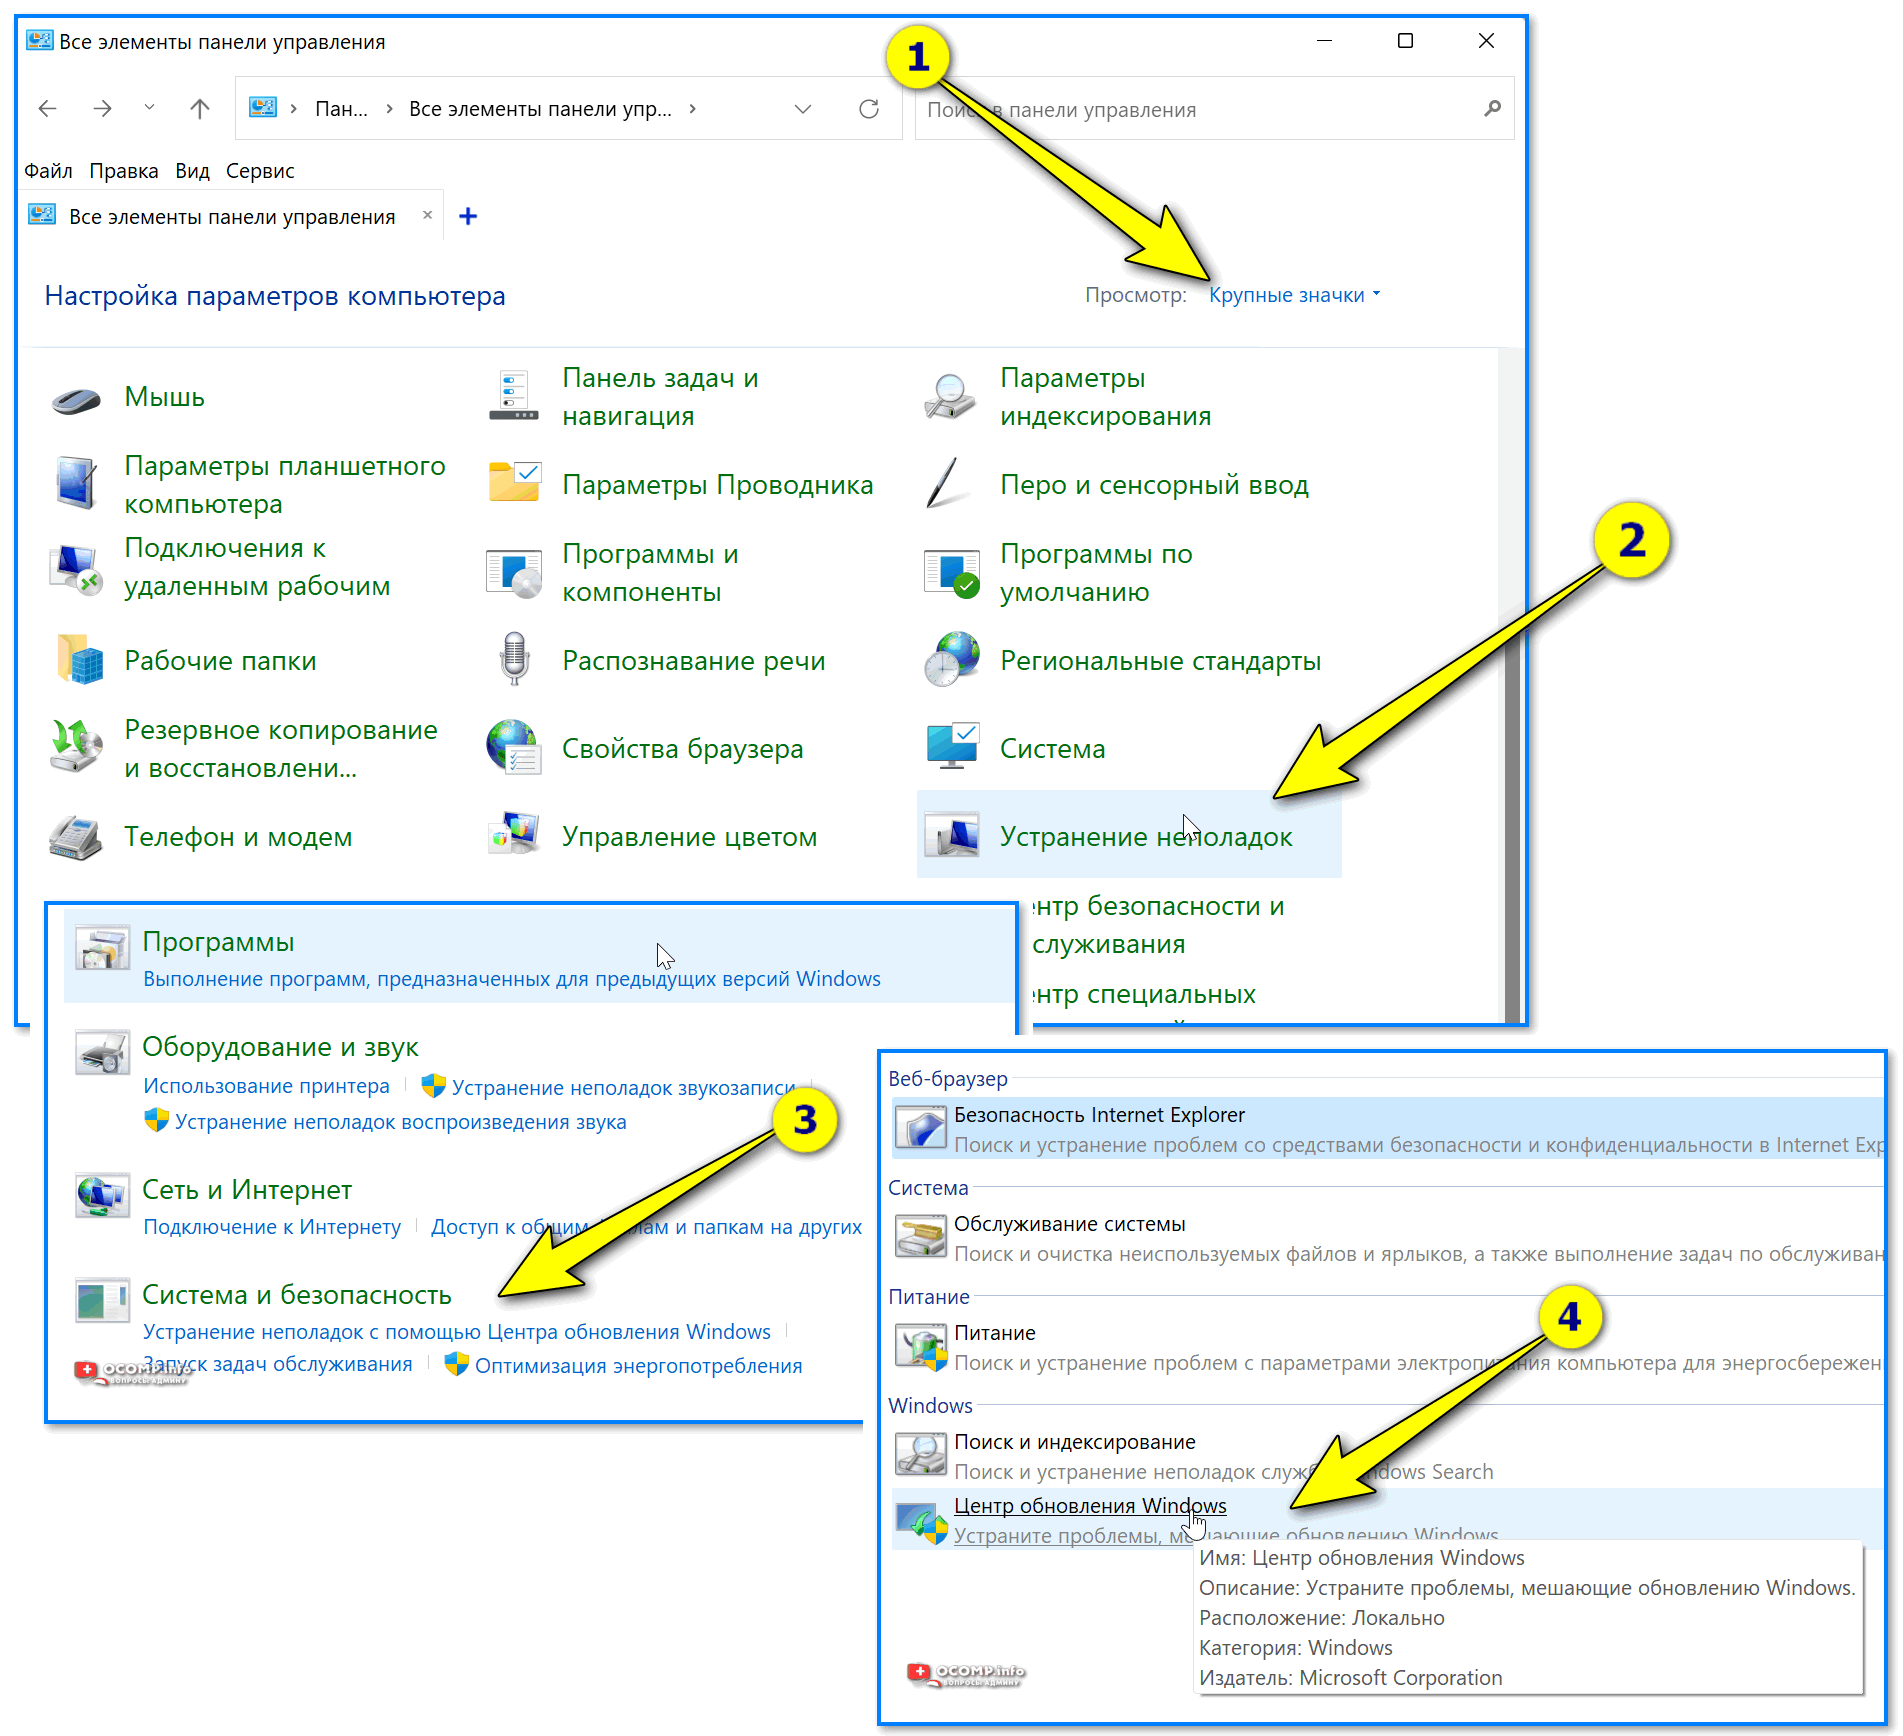The width and height of the screenshot is (1903, 1736).
Task: Go forward with the forward arrow
Action: (102, 108)
